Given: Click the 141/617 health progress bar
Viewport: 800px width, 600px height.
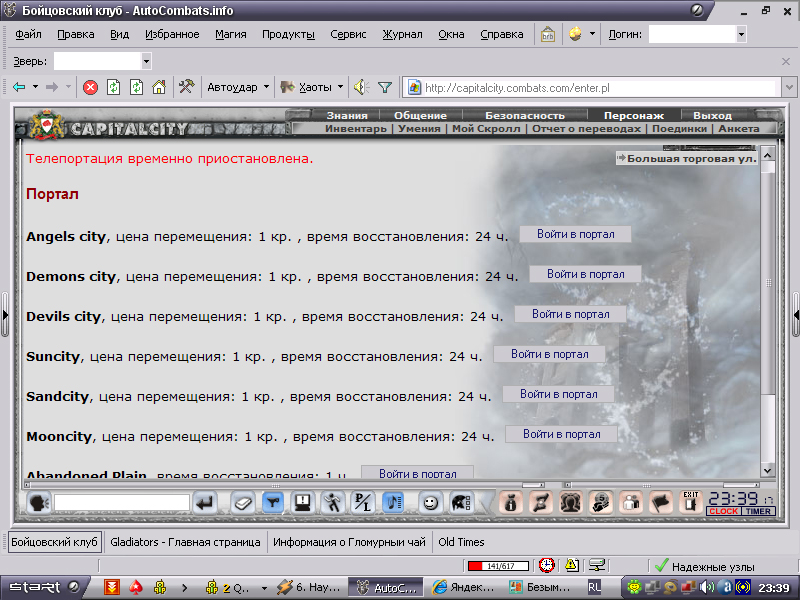Looking at the screenshot, I should point(498,566).
